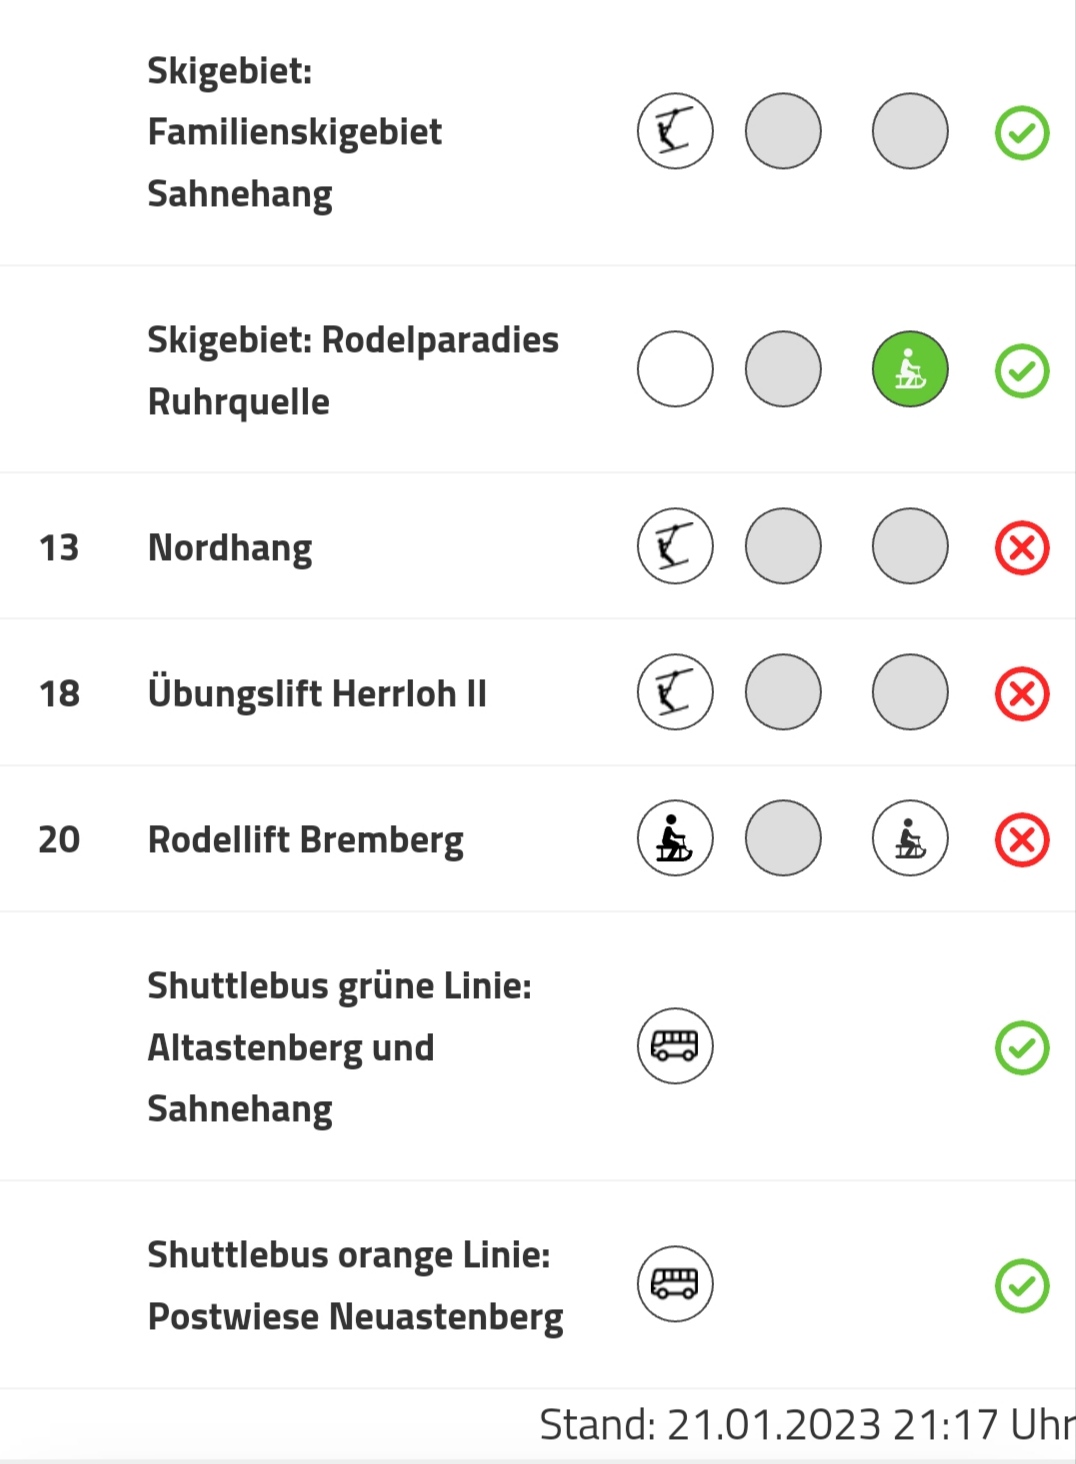Click the ski lift icon for Familienskigebiet Sahnehang

coord(675,131)
